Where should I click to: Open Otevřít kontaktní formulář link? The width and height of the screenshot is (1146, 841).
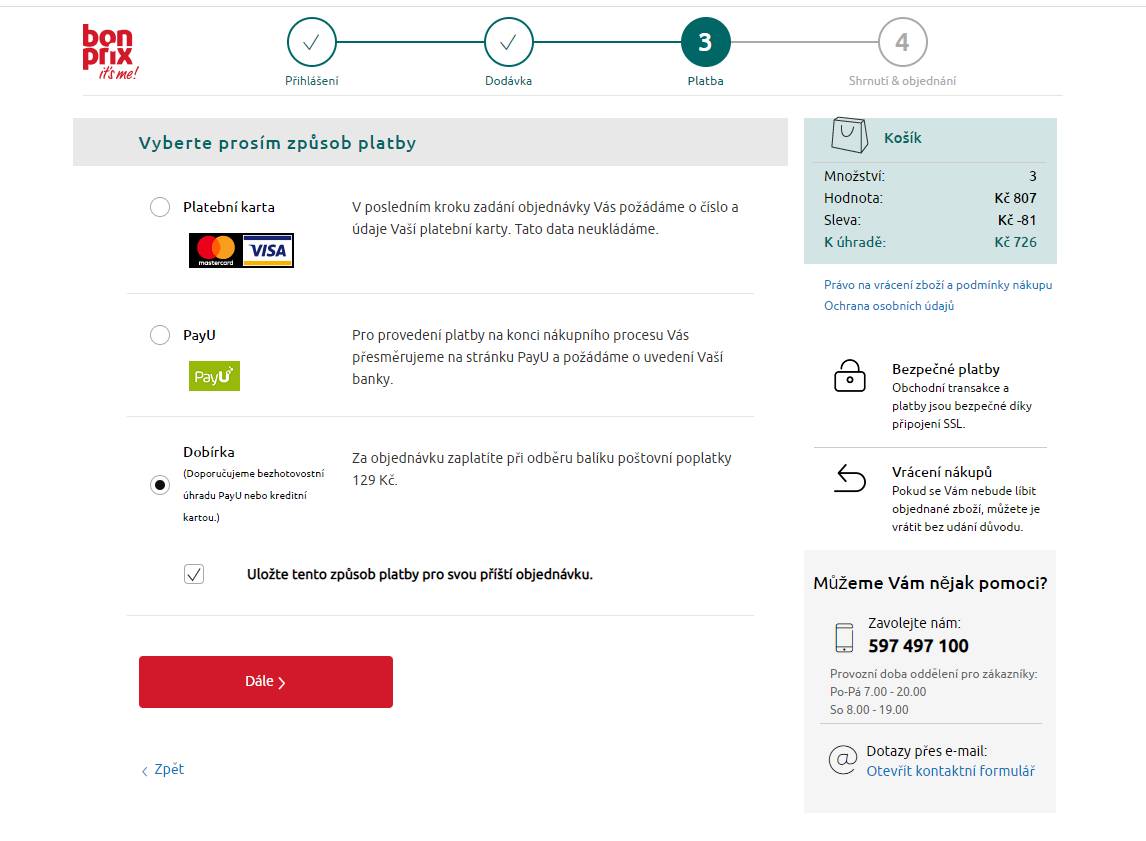coord(950,771)
